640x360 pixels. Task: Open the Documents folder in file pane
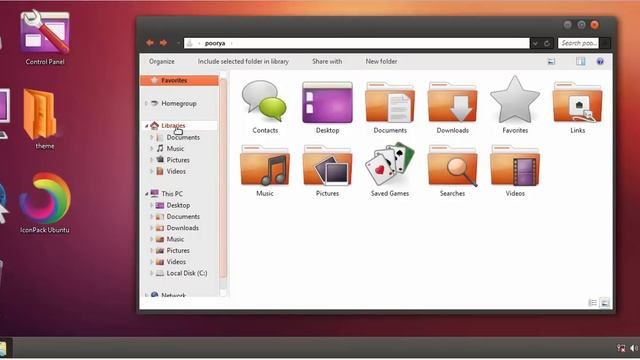390,102
